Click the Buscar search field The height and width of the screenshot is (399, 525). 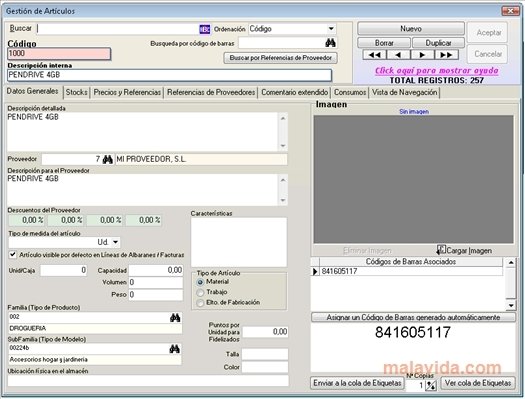[x=118, y=29]
